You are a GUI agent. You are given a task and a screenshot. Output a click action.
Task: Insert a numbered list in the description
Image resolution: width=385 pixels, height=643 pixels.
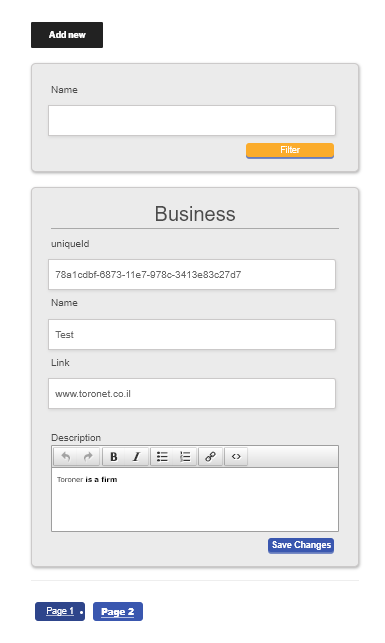point(185,456)
